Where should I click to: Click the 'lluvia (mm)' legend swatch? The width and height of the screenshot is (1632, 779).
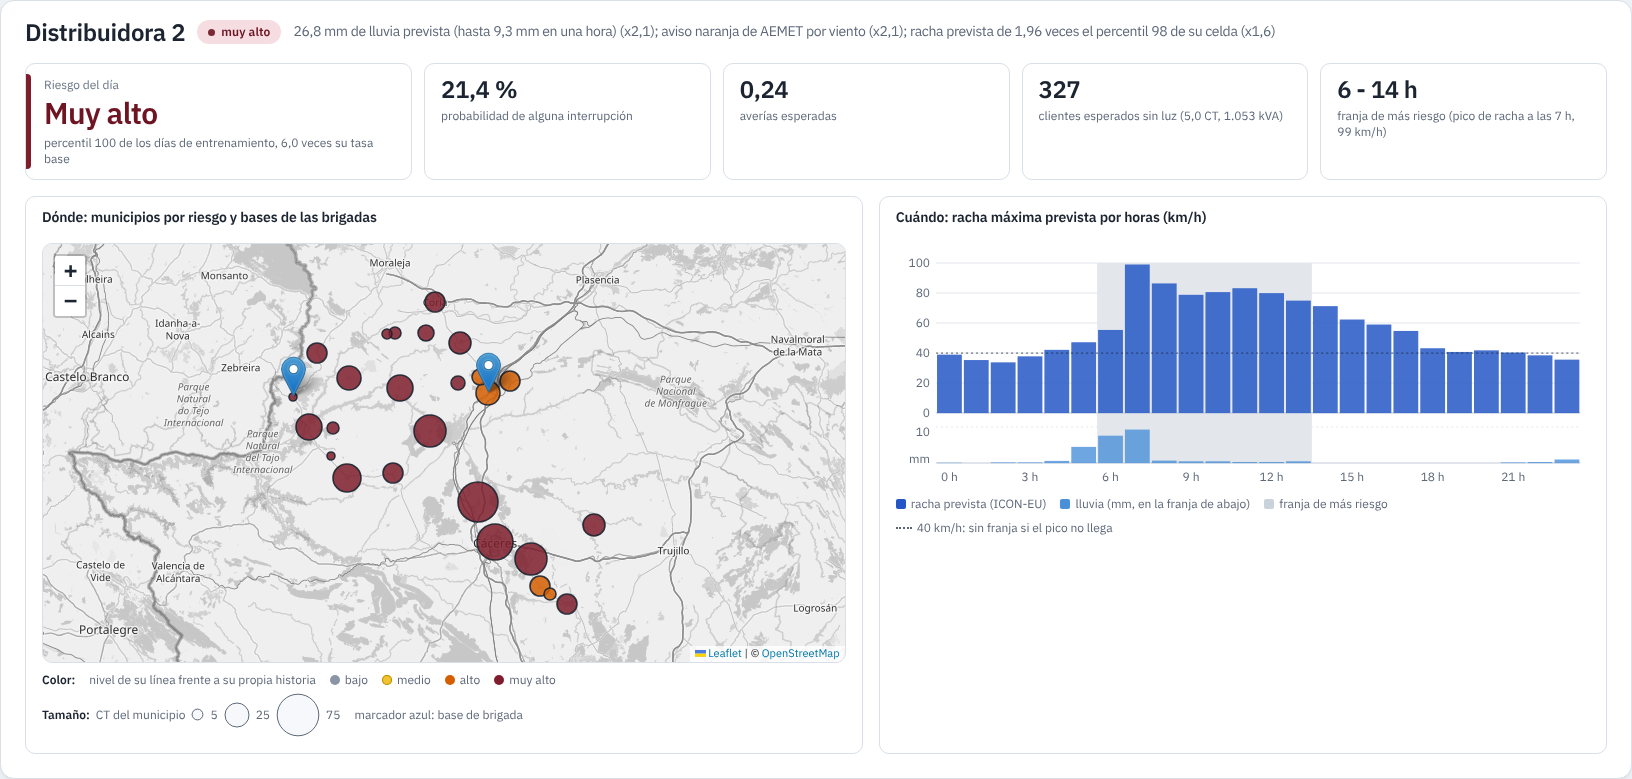click(x=1065, y=504)
